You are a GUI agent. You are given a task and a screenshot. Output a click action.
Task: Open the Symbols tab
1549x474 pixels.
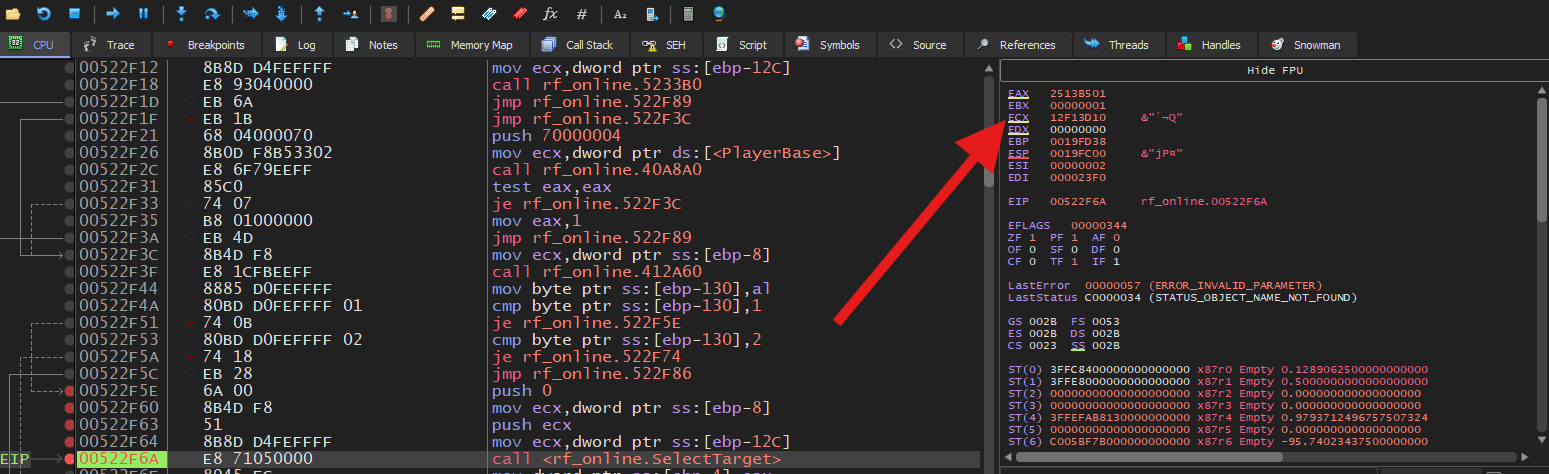click(x=829, y=45)
